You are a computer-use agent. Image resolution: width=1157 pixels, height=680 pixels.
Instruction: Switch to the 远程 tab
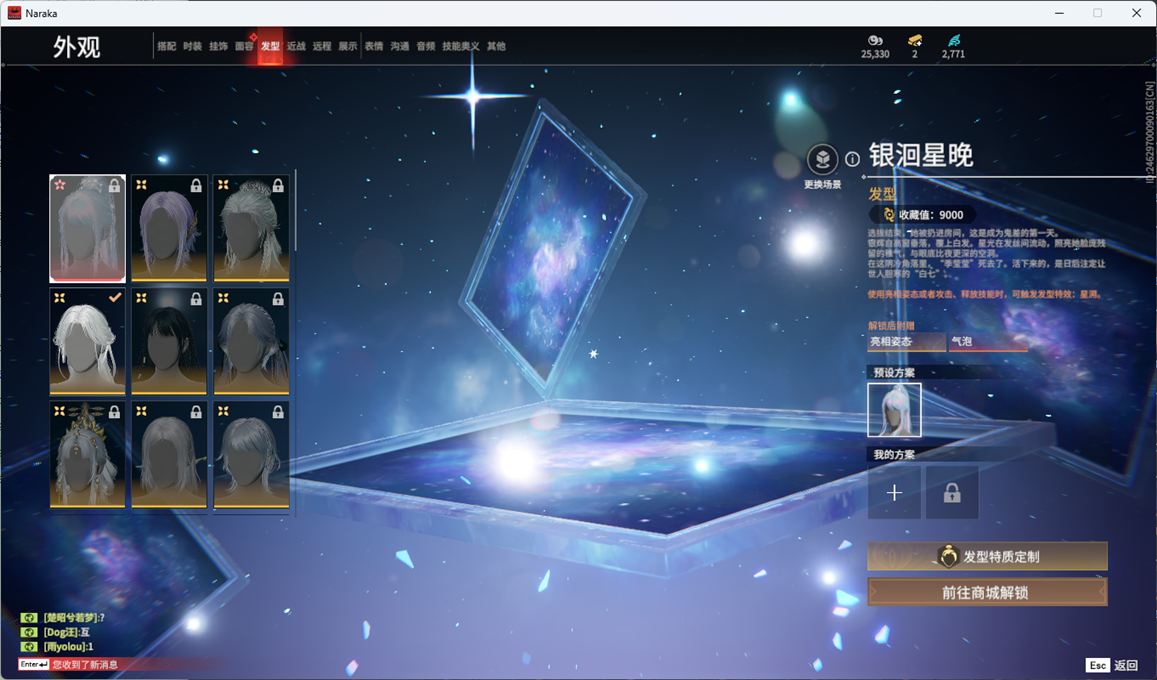point(322,46)
